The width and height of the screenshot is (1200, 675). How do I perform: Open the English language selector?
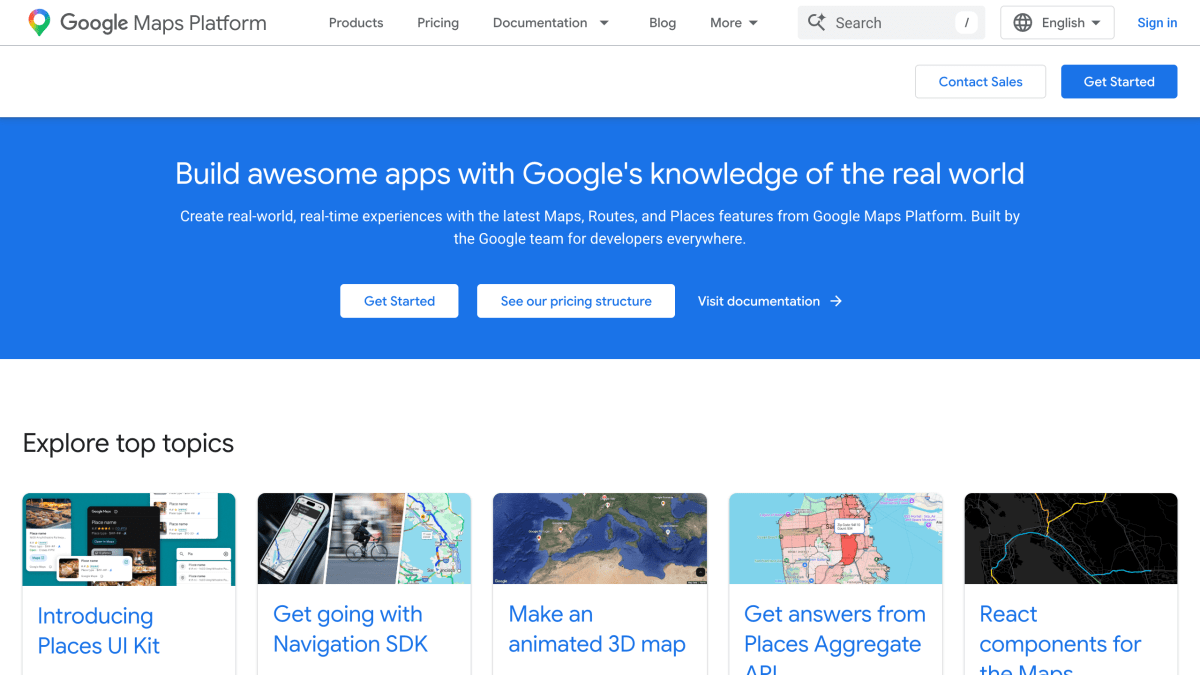pos(1059,22)
